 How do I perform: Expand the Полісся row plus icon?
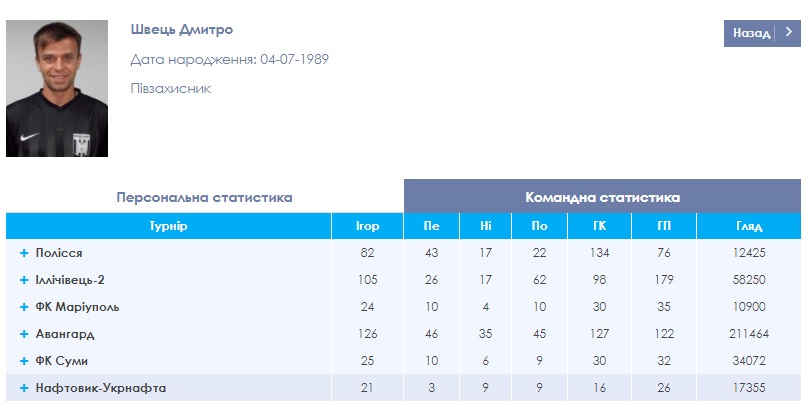click(24, 253)
